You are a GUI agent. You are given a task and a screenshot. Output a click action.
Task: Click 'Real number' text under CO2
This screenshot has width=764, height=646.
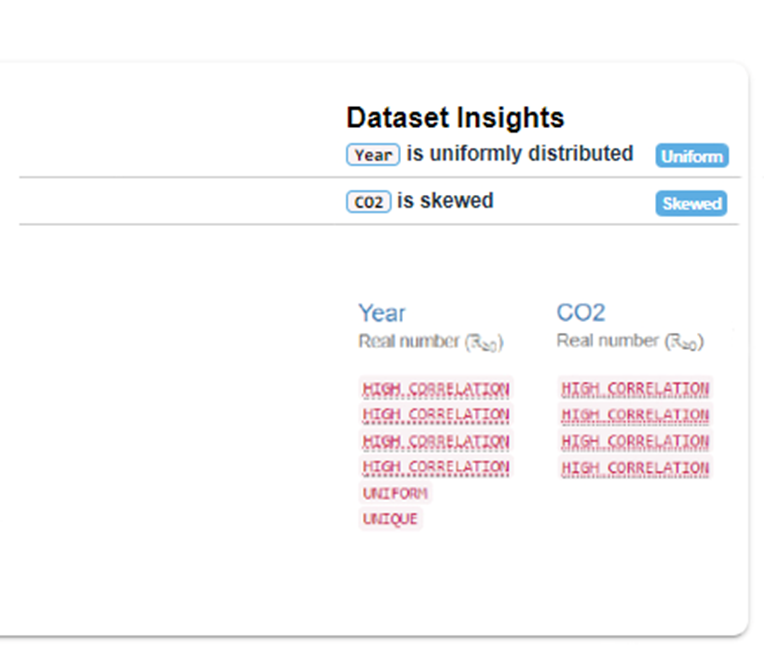click(x=608, y=341)
